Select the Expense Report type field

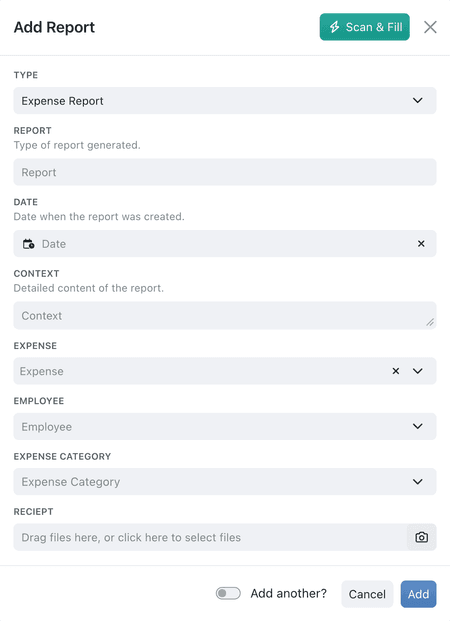click(225, 101)
